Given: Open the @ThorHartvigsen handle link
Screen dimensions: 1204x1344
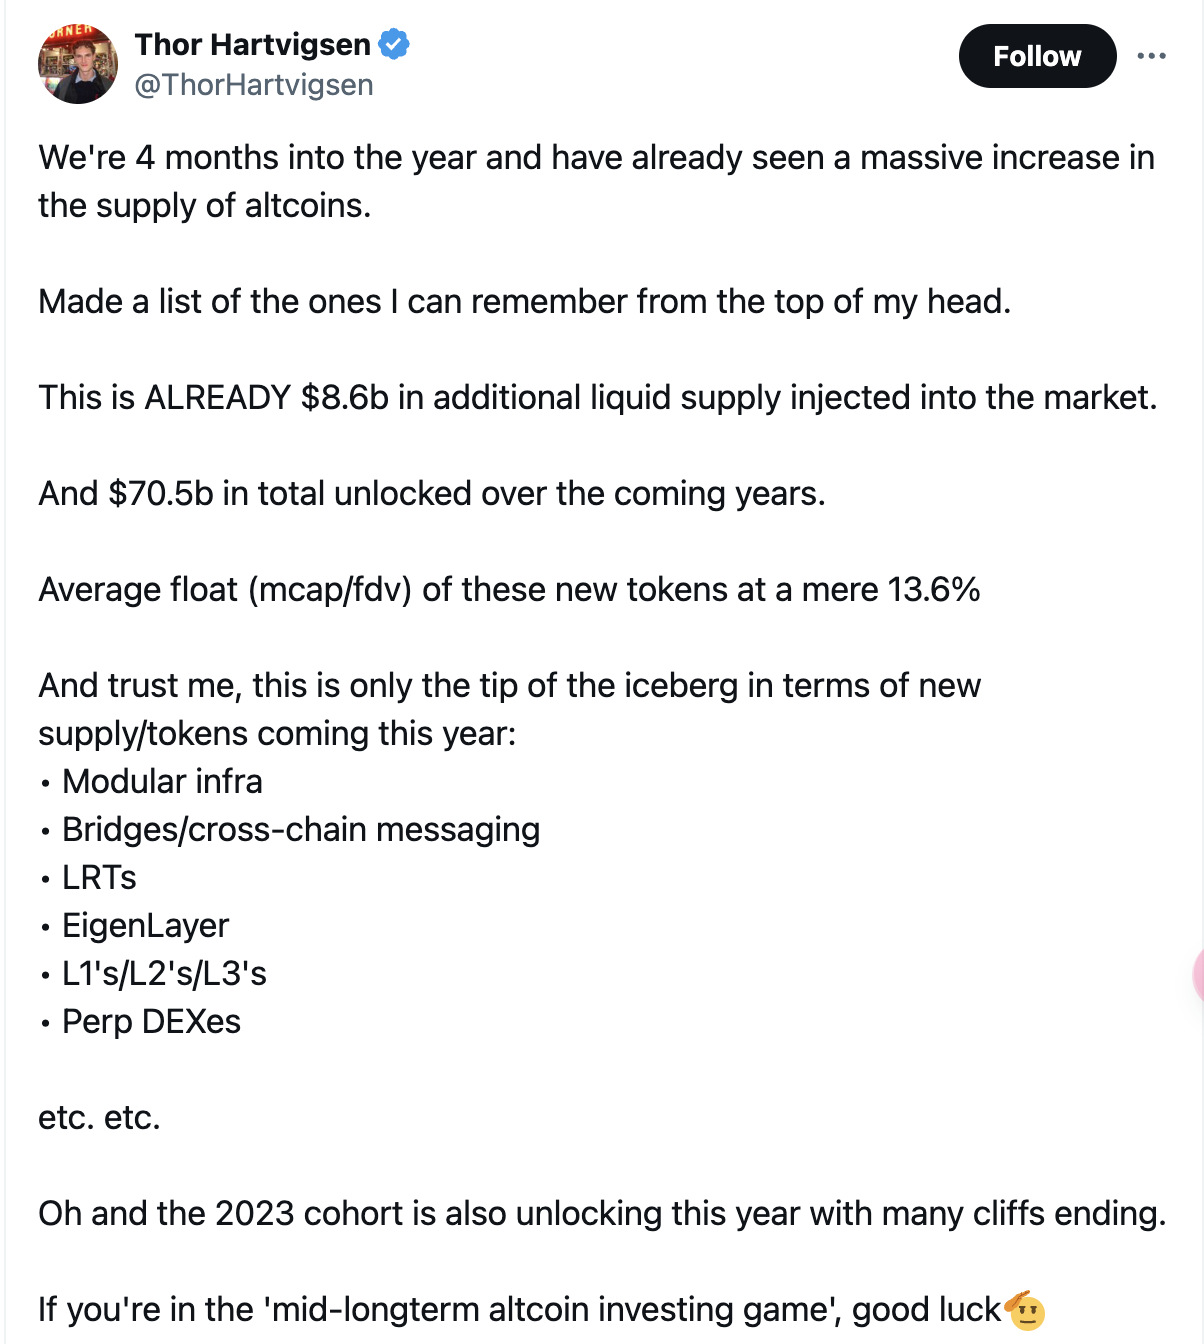Looking at the screenshot, I should 254,85.
